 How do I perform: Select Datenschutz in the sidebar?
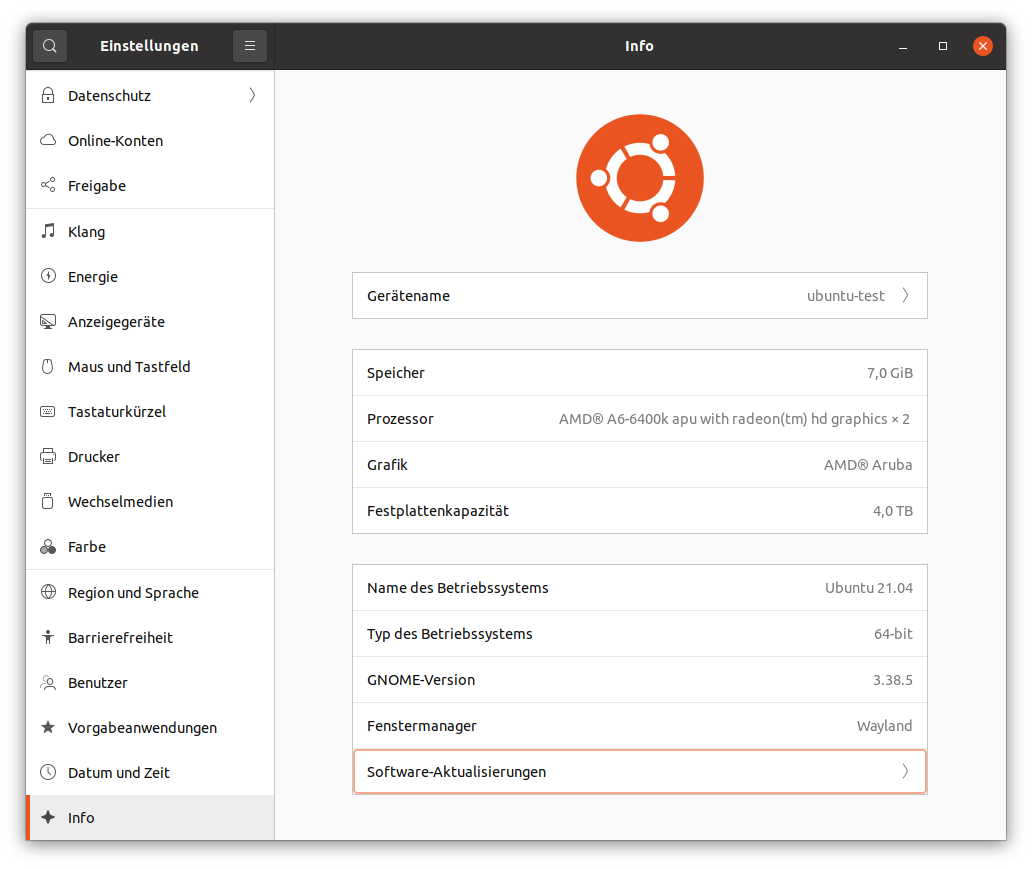coord(150,95)
